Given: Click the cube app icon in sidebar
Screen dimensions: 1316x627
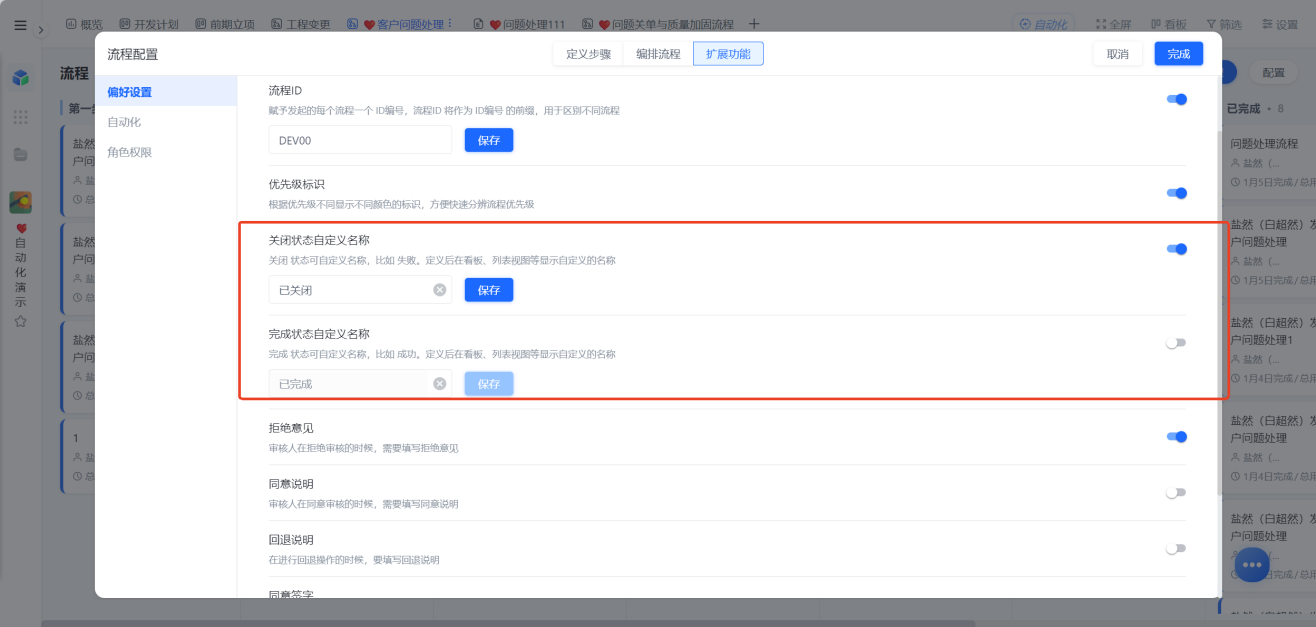Looking at the screenshot, I should 20,77.
